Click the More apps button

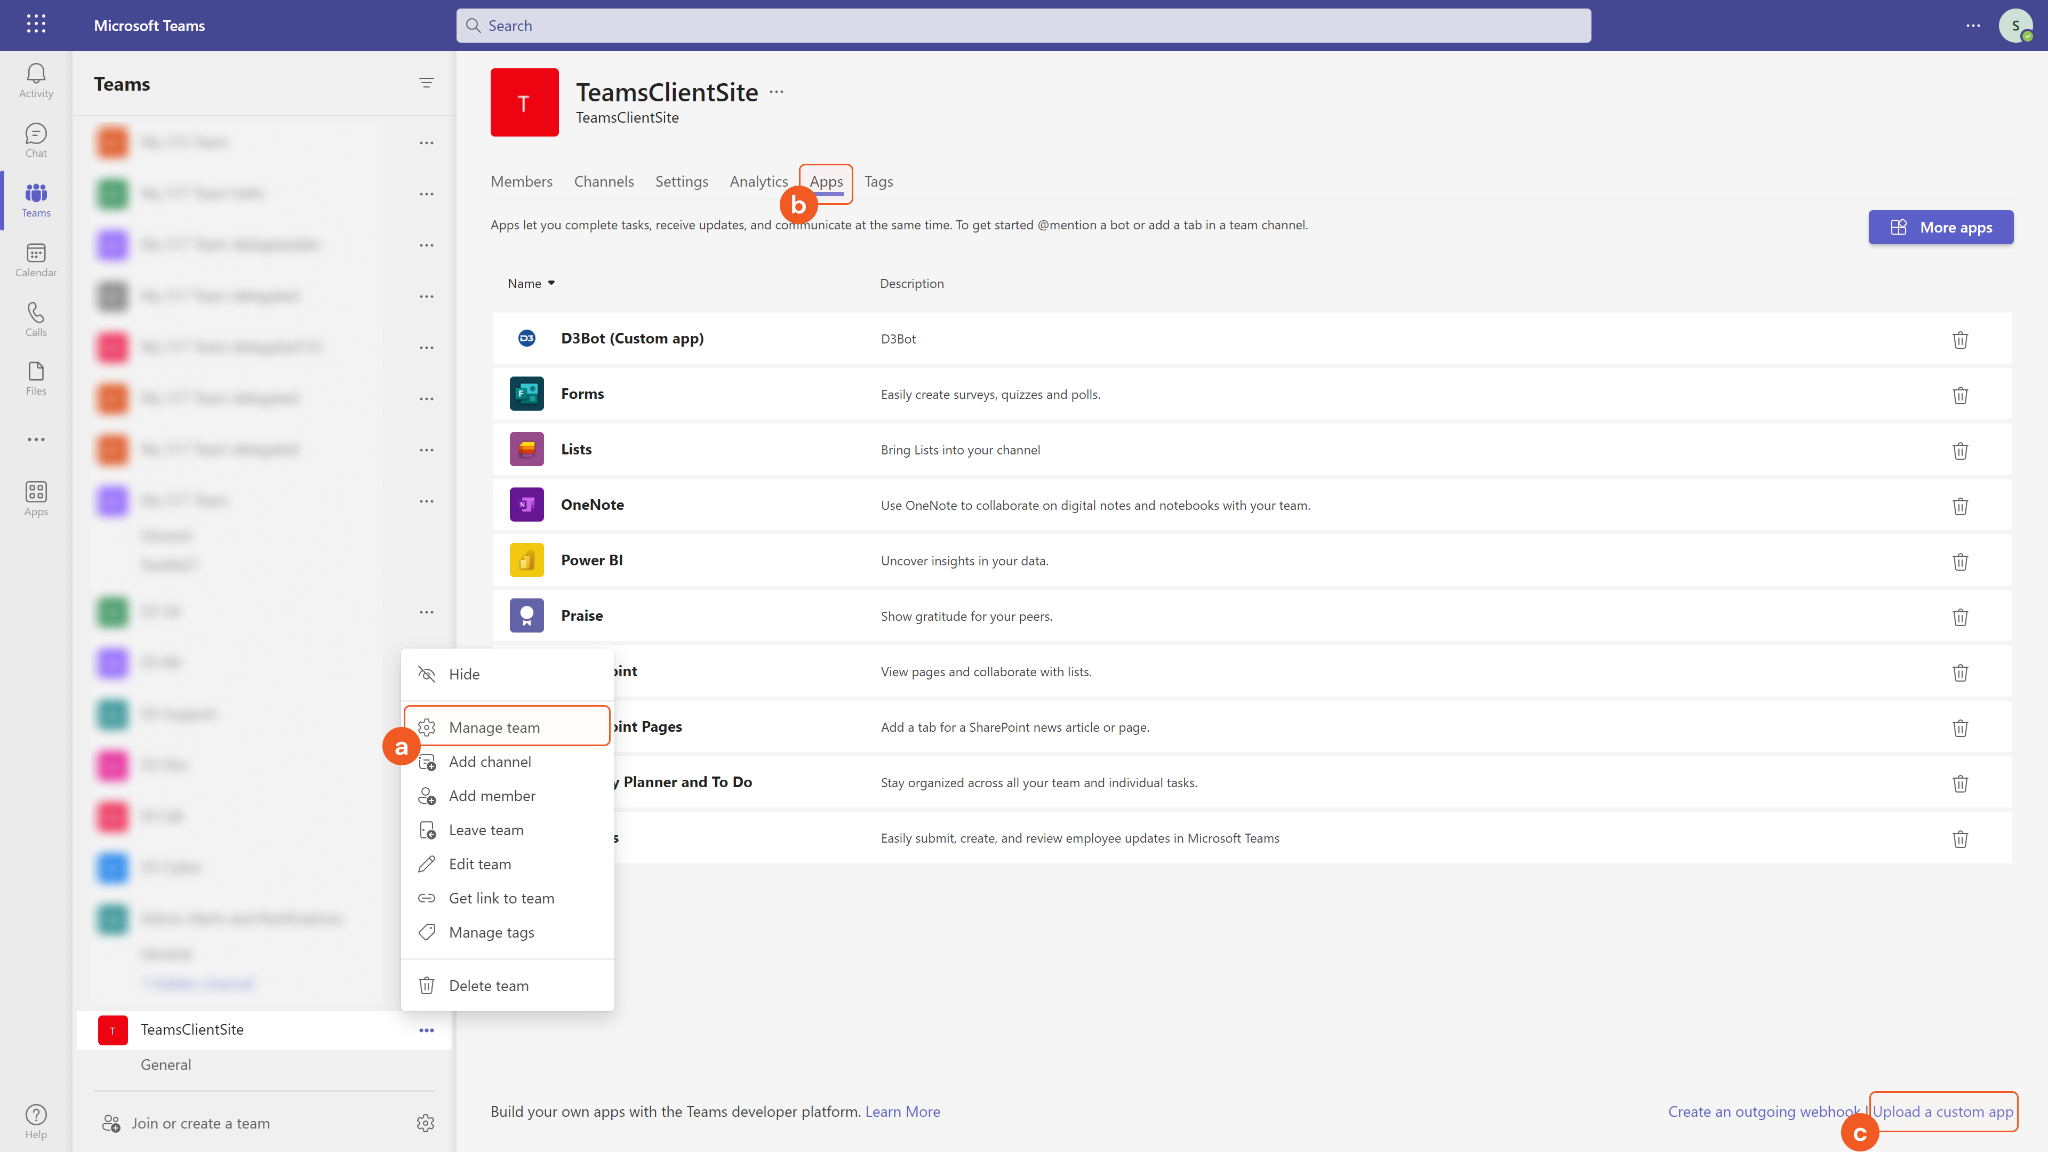1941,227
